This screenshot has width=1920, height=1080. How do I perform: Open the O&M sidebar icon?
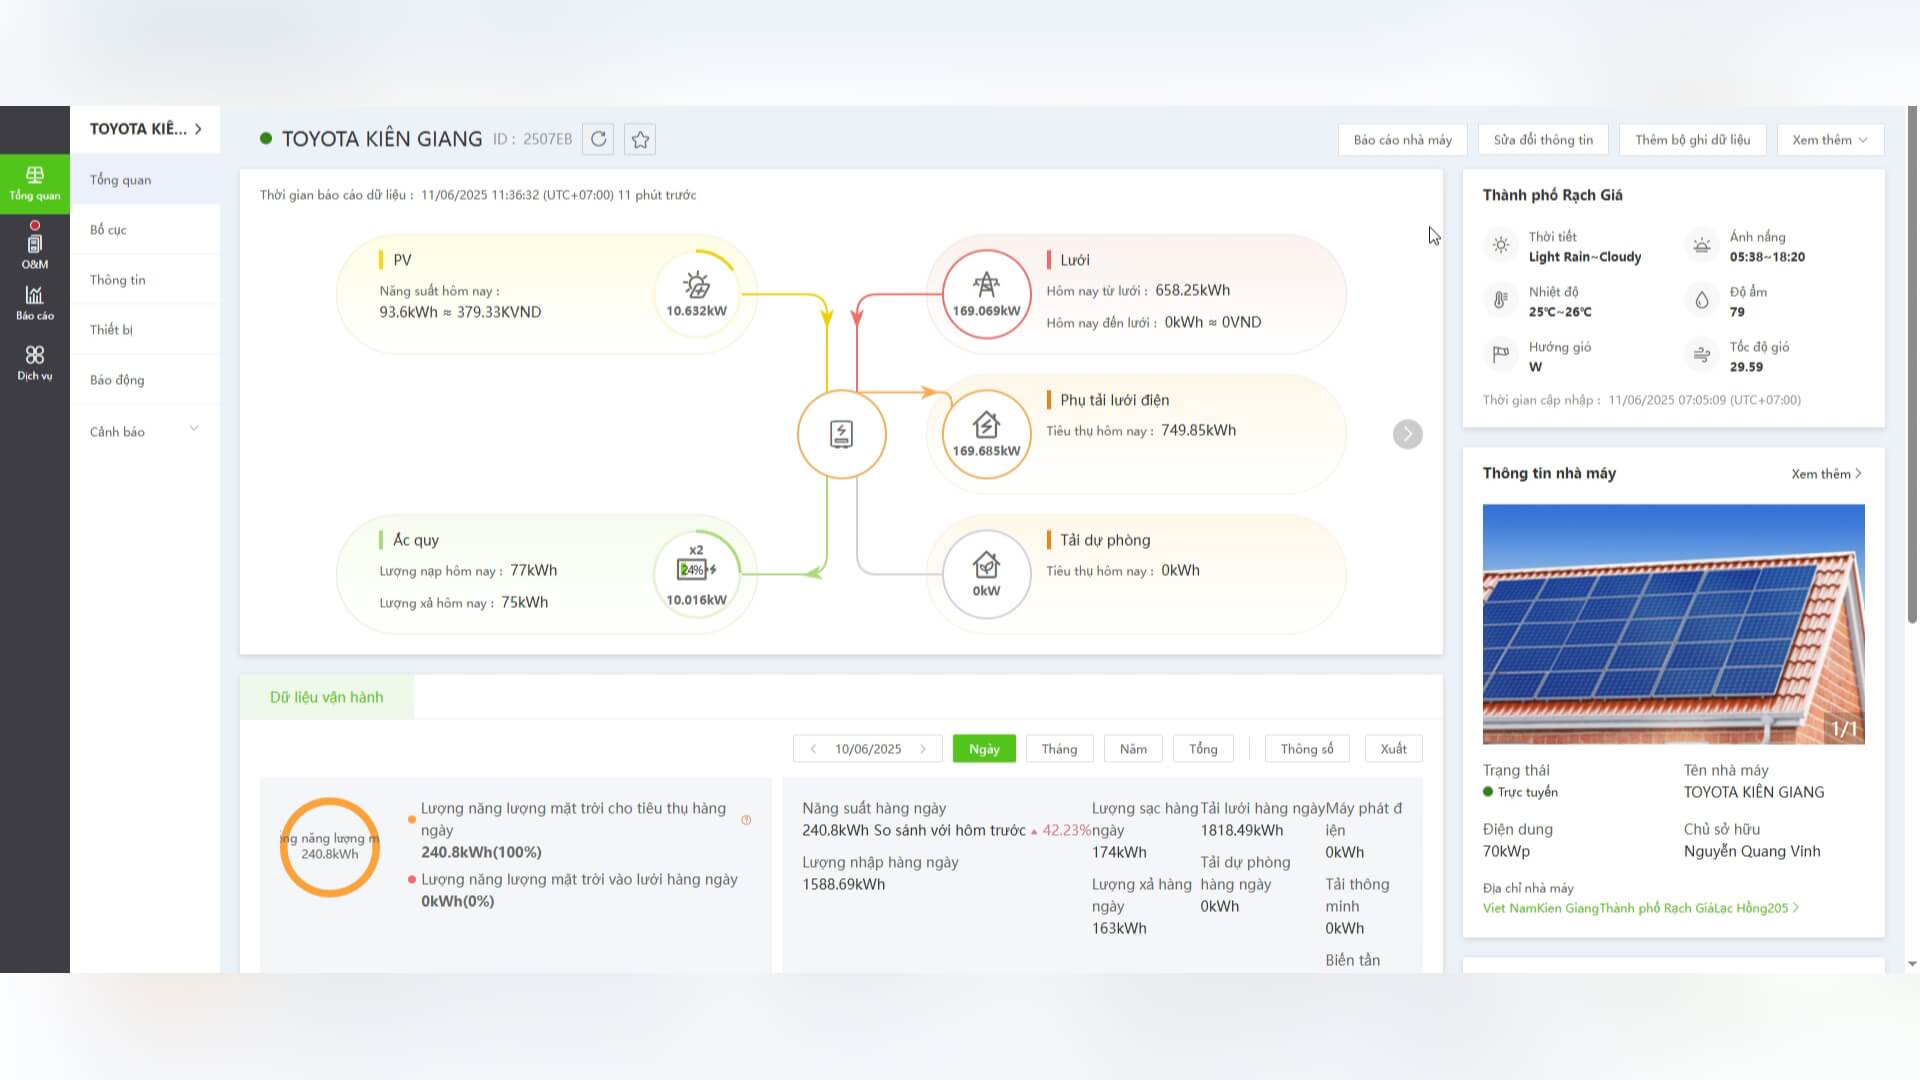[x=35, y=247]
